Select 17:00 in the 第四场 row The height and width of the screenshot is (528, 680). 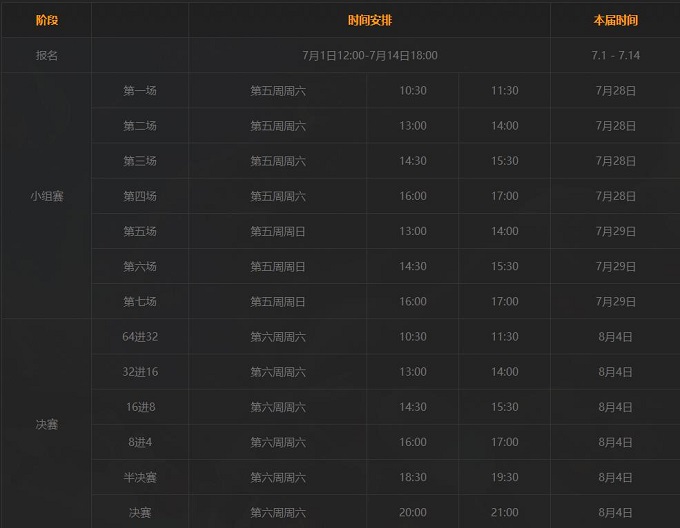click(505, 196)
